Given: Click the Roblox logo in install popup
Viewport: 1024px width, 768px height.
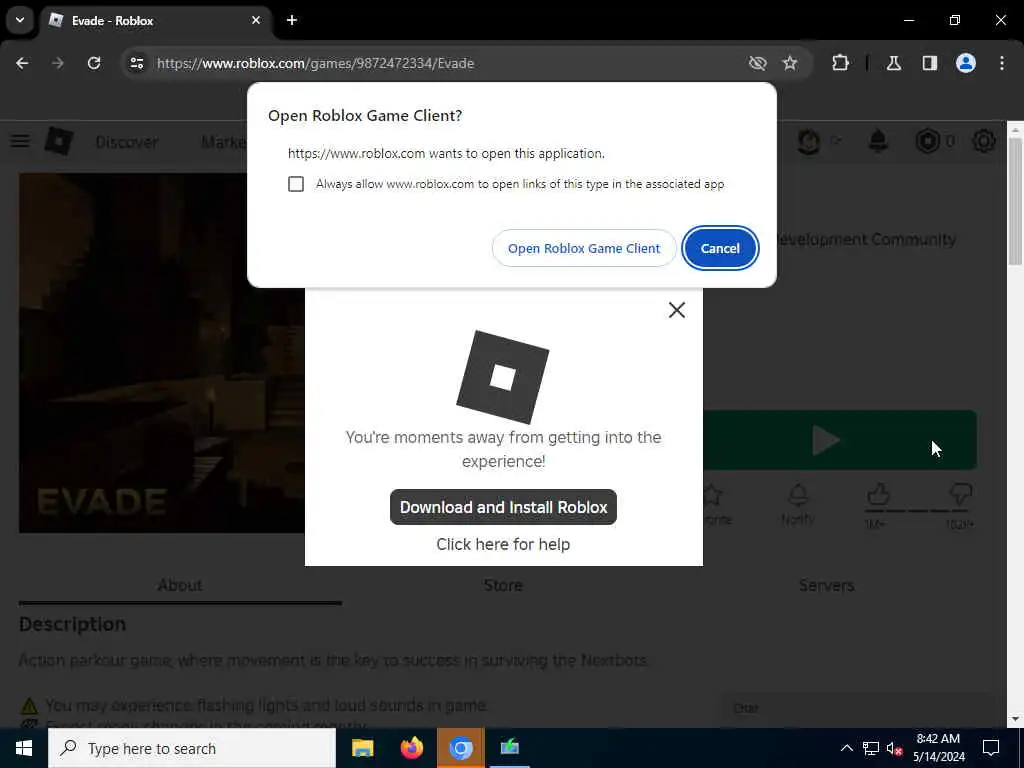Looking at the screenshot, I should click(x=502, y=377).
